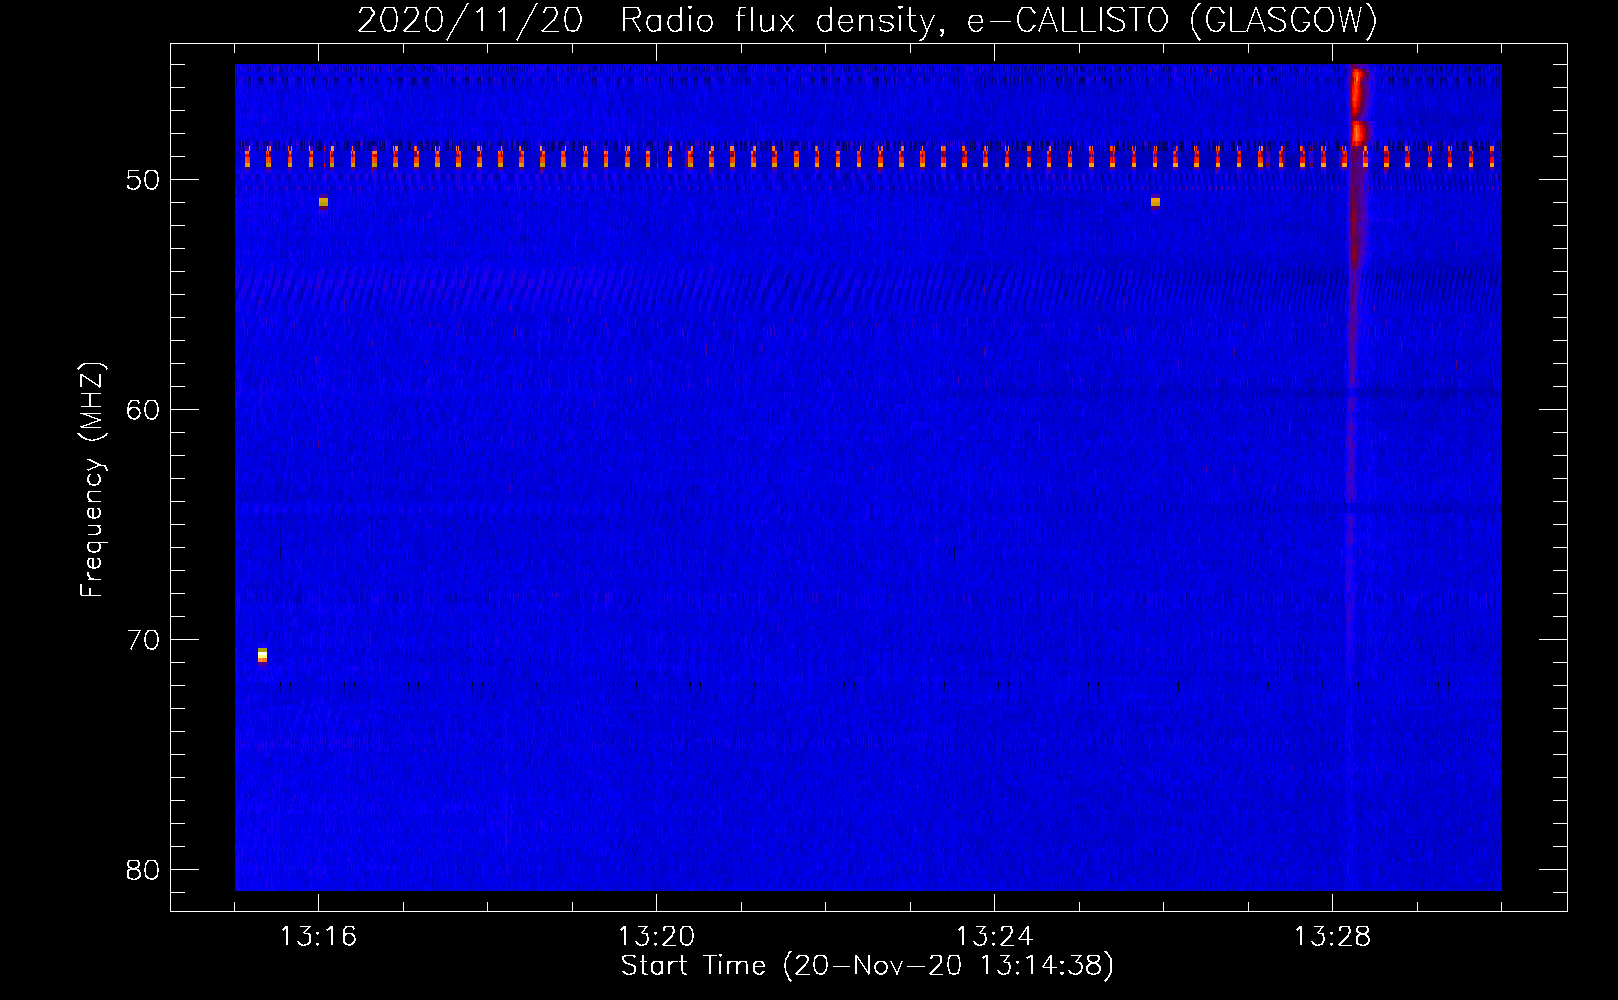
Task: Click the plot title "Radio flux density, e-CALLISTO (GLASGOW)"
Action: 999,20
